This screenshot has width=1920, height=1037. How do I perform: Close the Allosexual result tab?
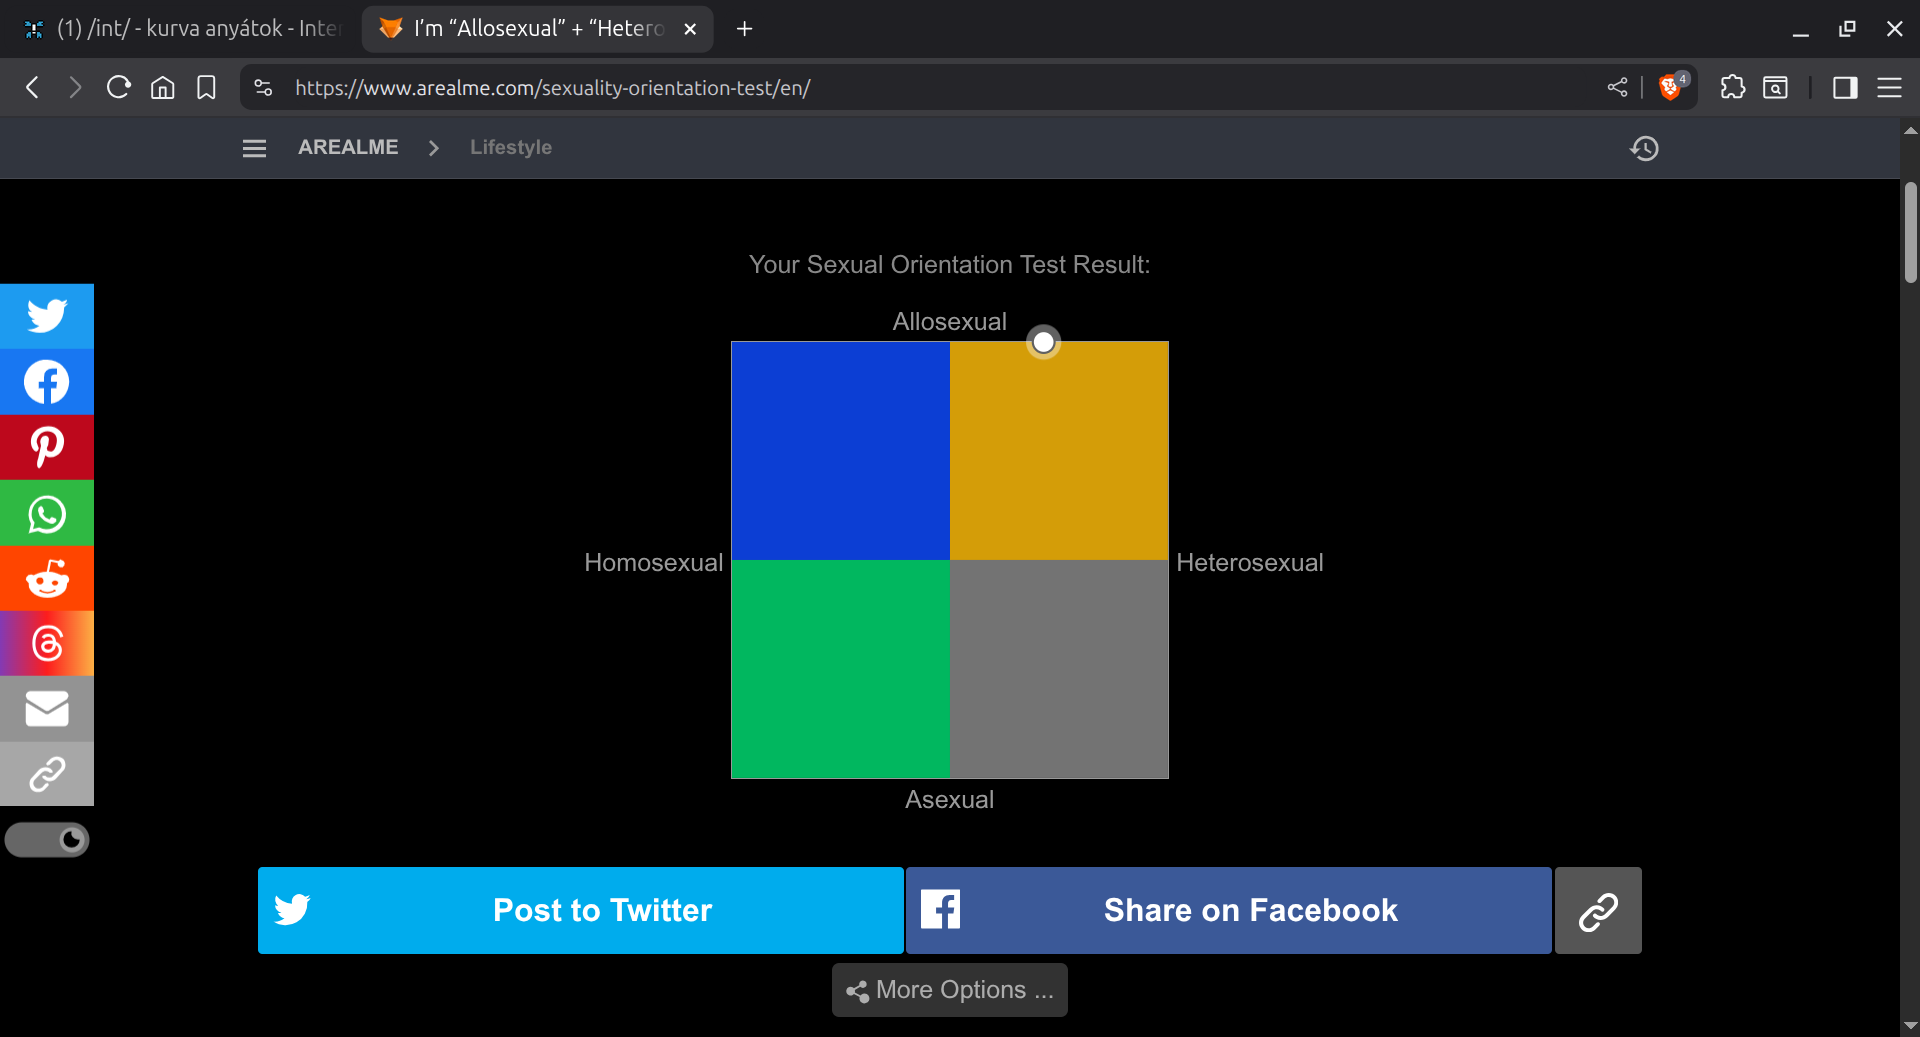tap(690, 29)
